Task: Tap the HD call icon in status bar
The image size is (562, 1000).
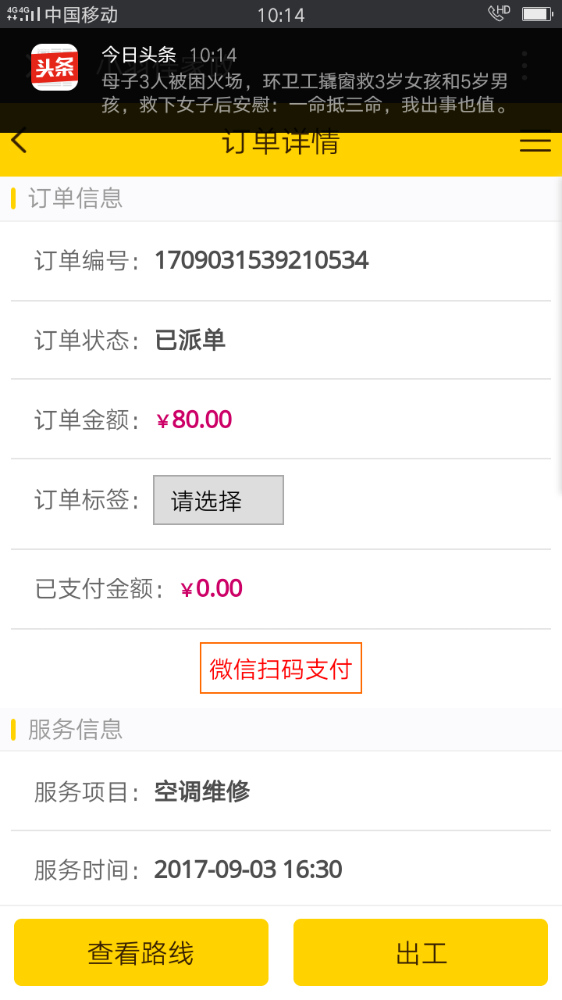Action: point(499,13)
